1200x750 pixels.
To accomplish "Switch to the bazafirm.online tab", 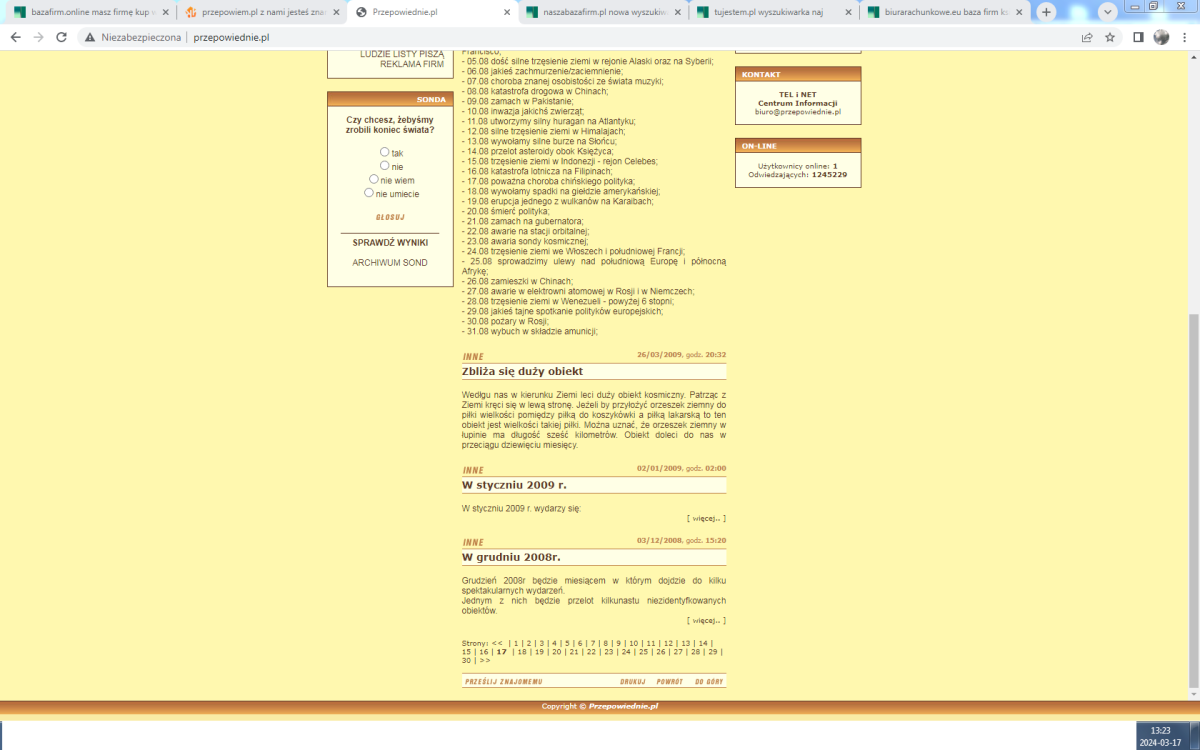I will (x=85, y=13).
